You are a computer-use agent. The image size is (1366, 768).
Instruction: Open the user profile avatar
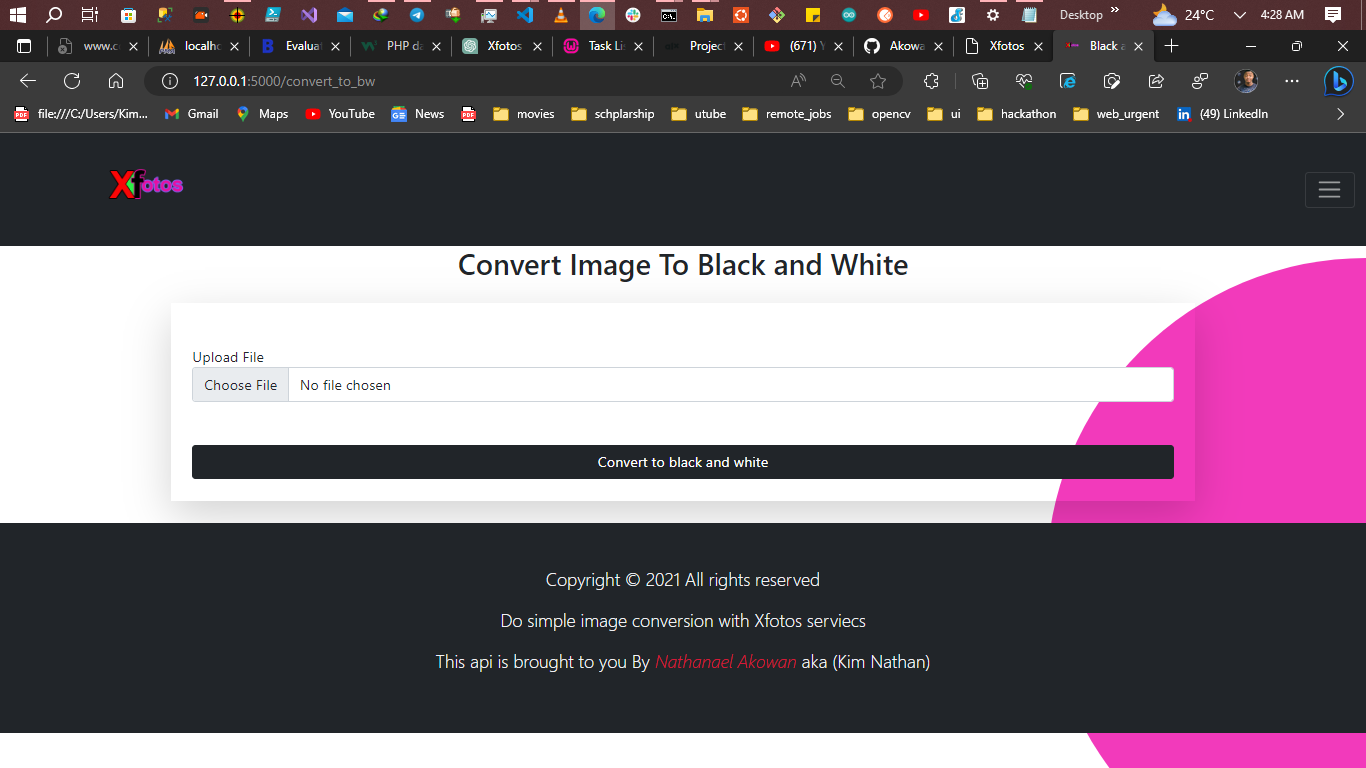coord(1246,81)
